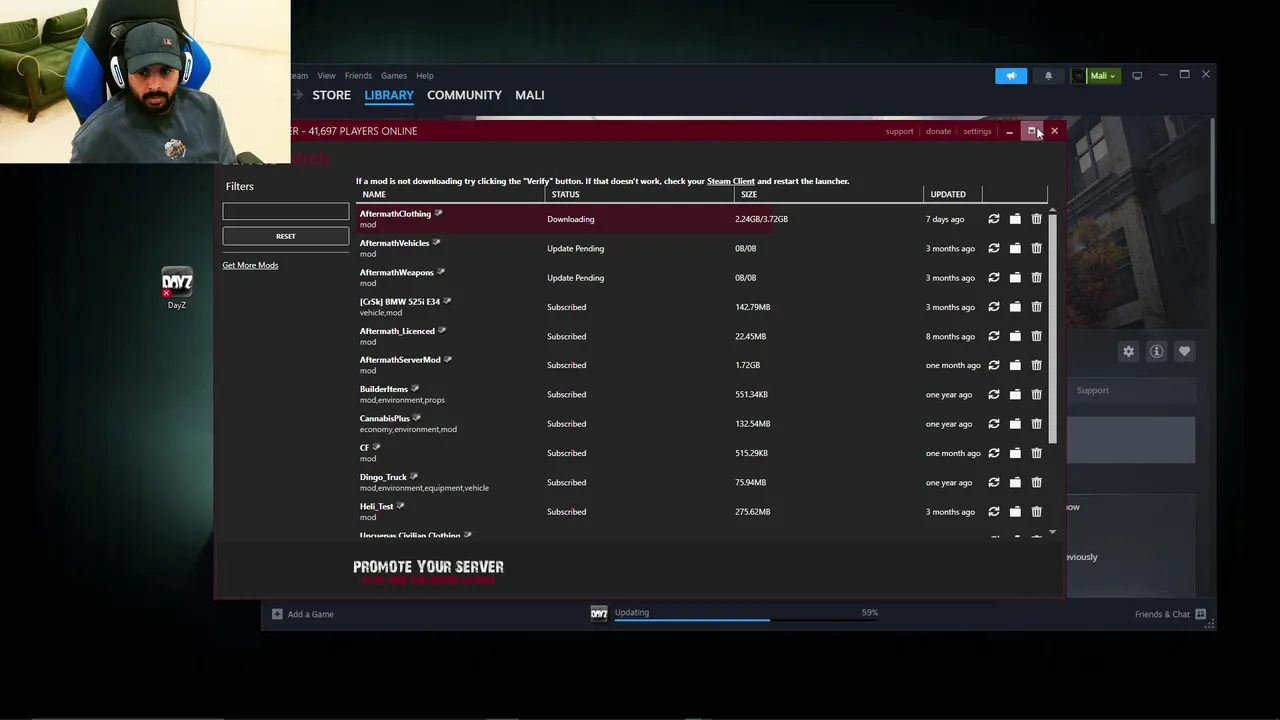1280x720 pixels.
Task: Open game settings gear in Steam window
Action: coord(1129,351)
